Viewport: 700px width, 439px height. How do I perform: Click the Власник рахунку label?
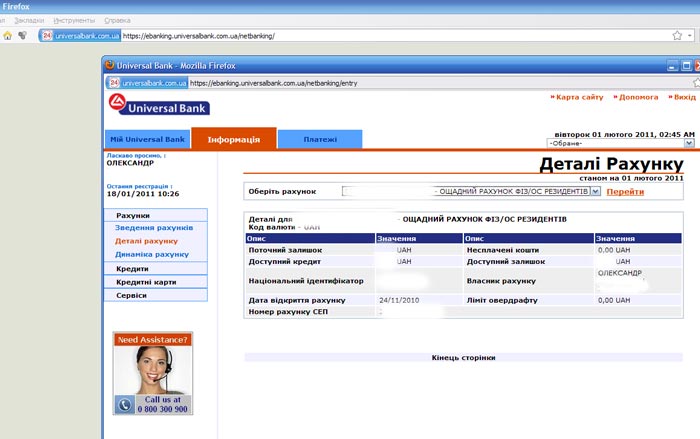501,281
